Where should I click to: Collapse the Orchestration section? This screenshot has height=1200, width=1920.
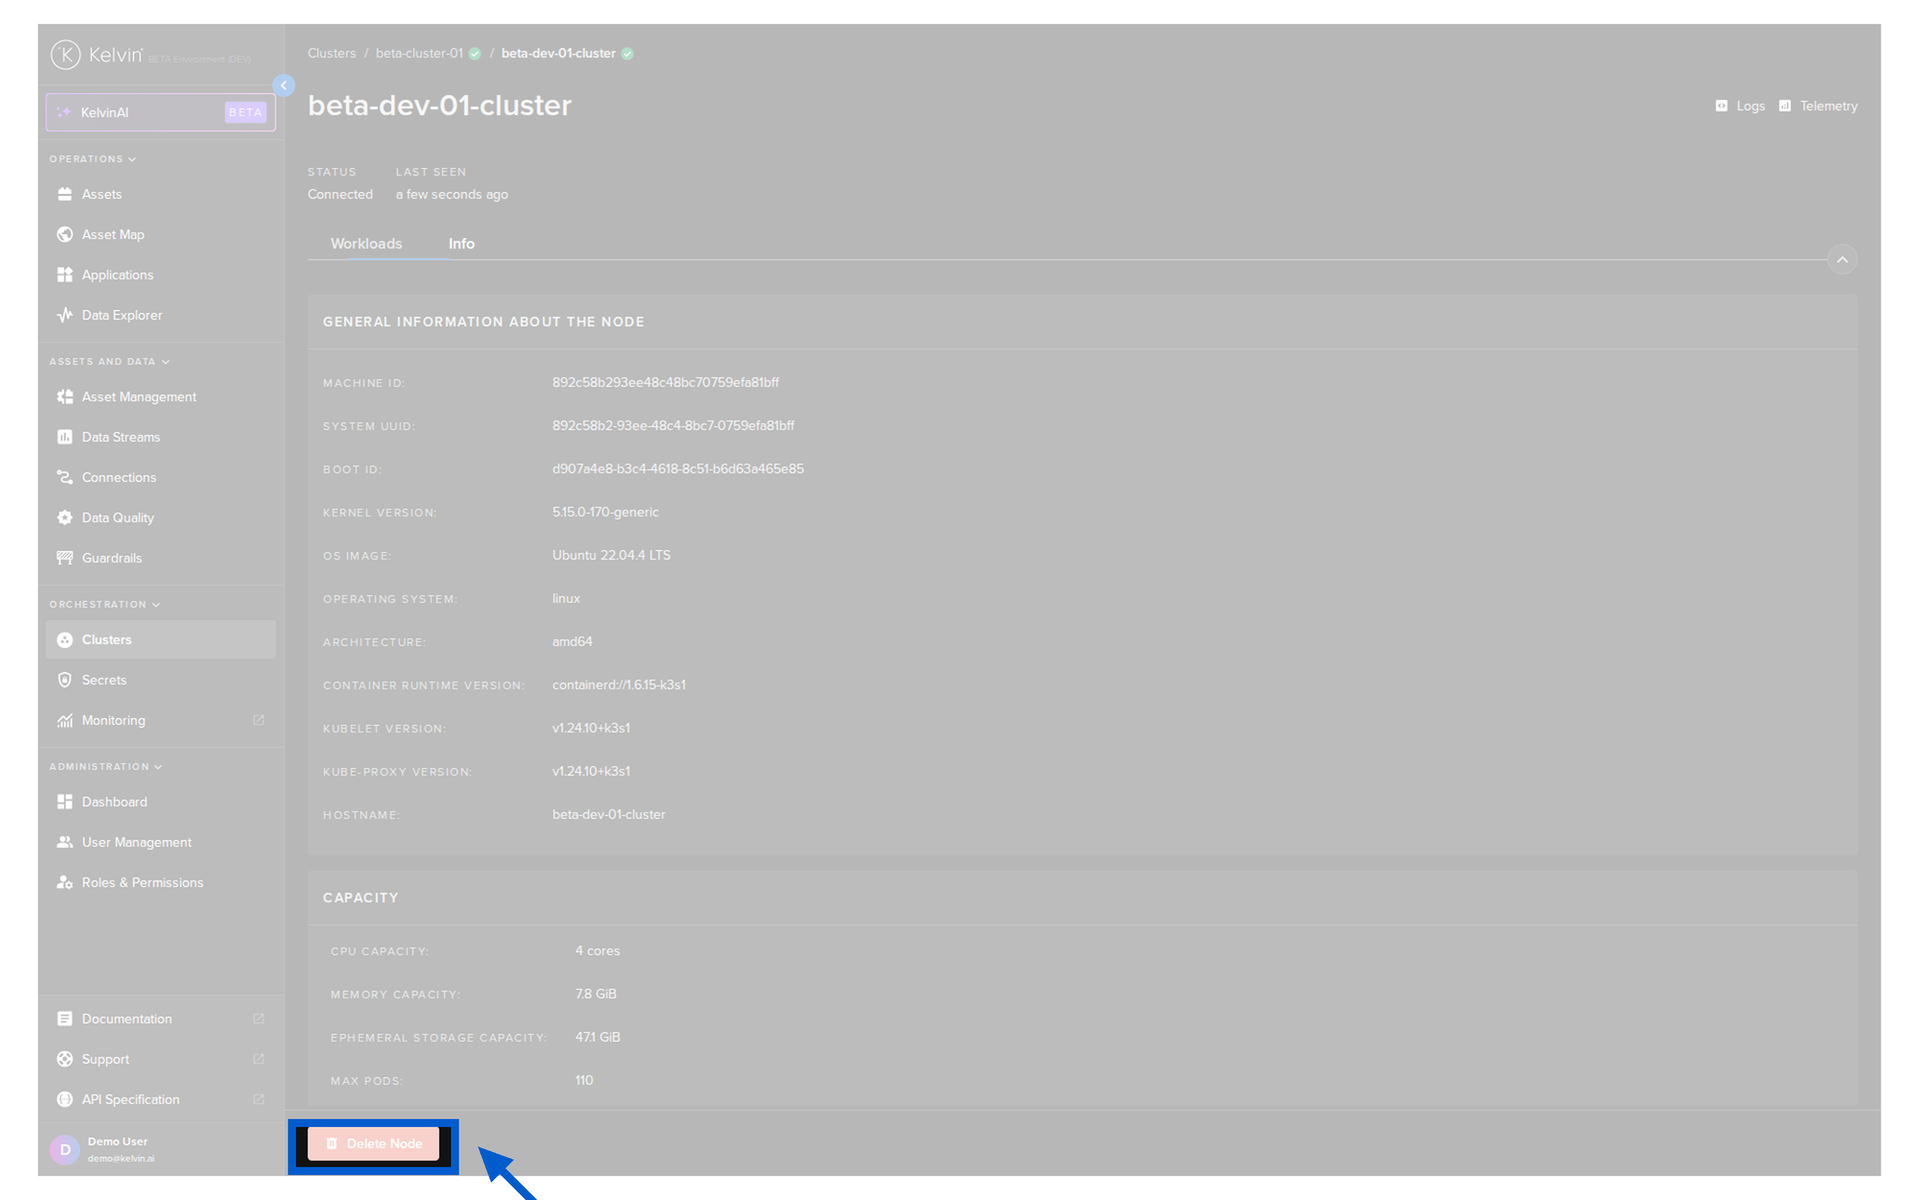(156, 605)
